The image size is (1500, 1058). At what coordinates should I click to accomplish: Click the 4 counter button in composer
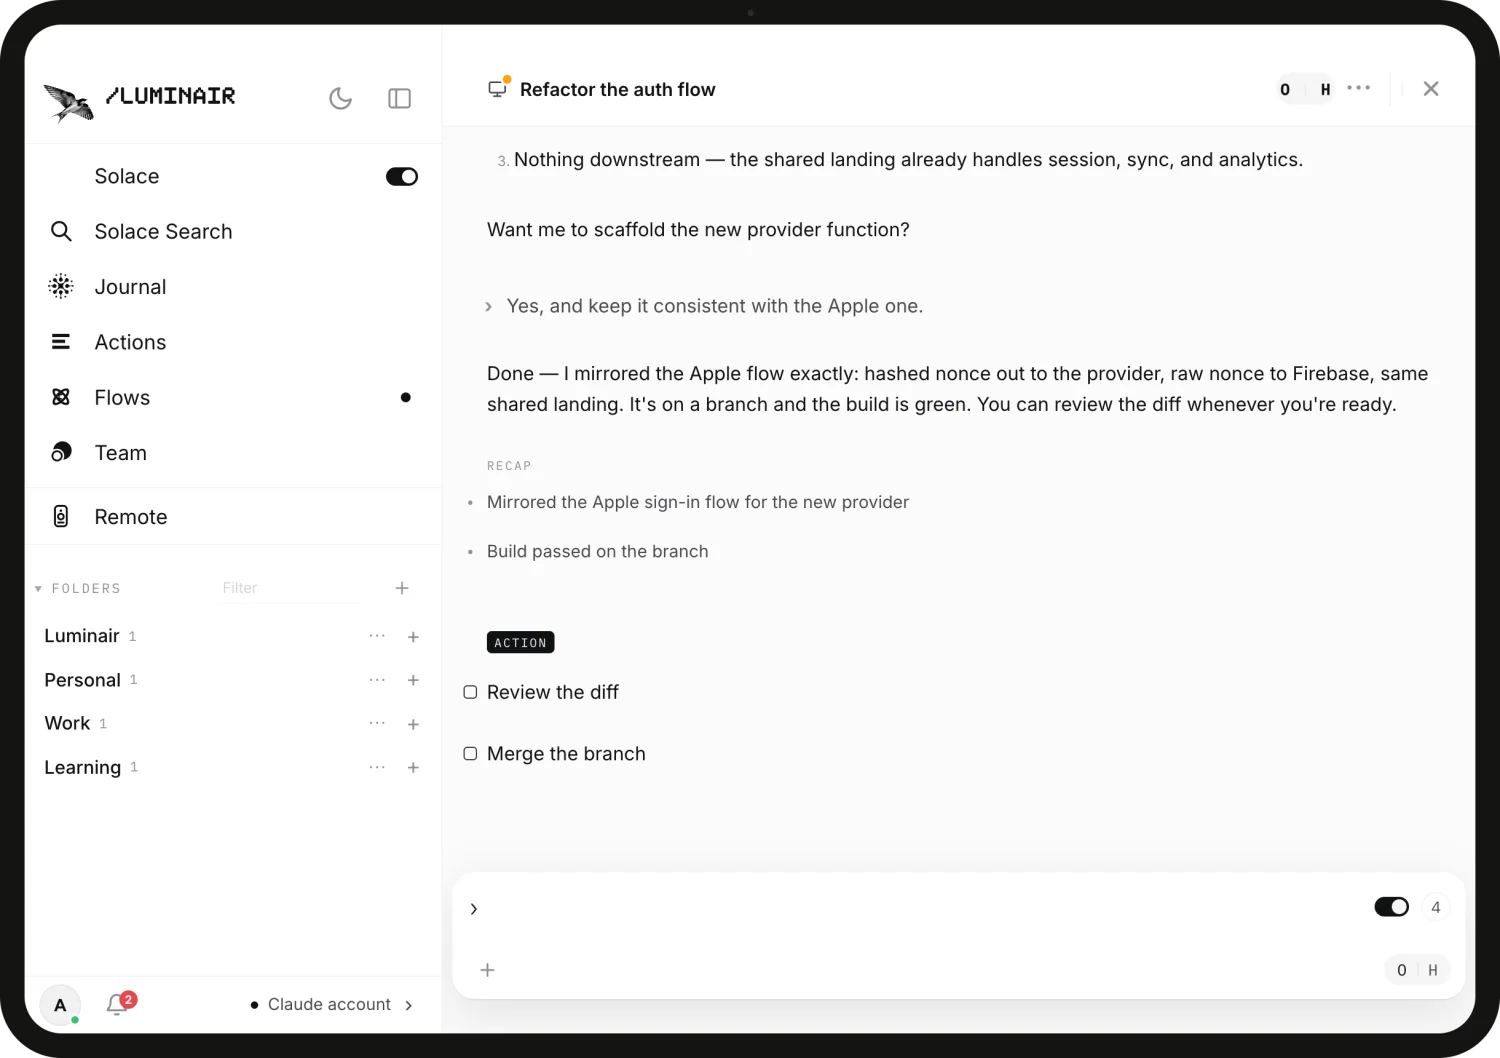point(1436,907)
